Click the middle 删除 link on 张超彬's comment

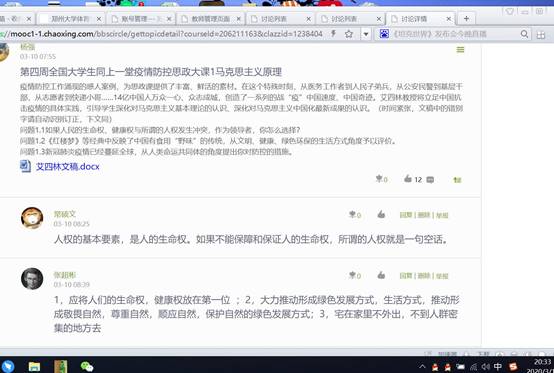[424, 276]
